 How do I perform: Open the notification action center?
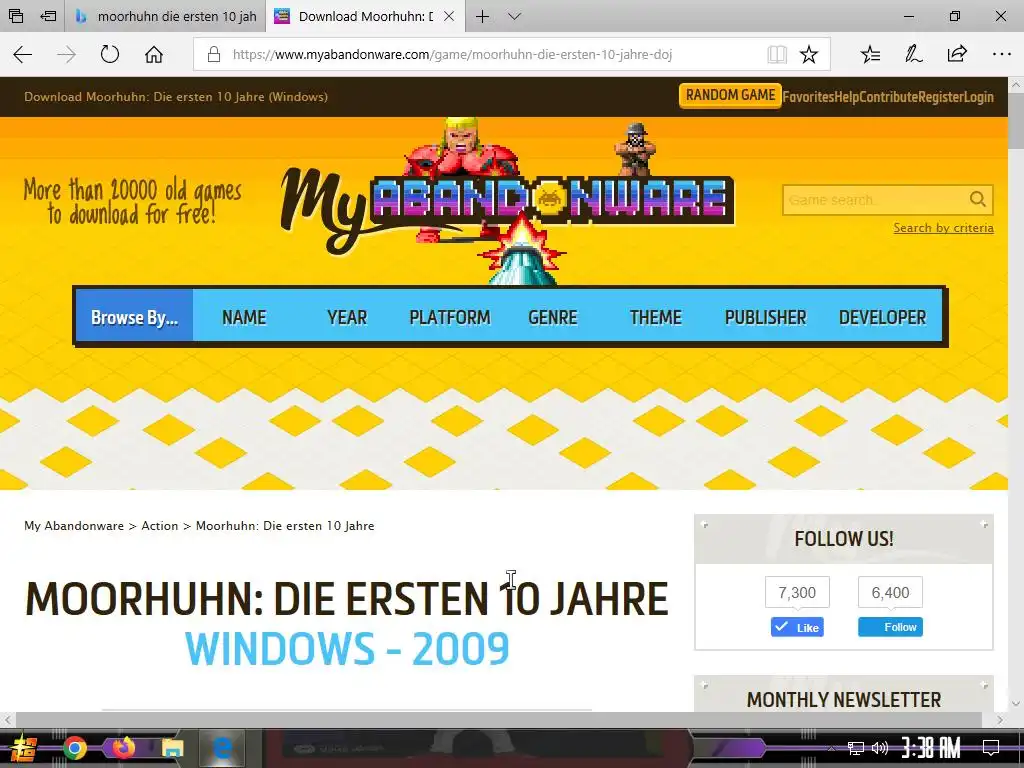point(991,747)
